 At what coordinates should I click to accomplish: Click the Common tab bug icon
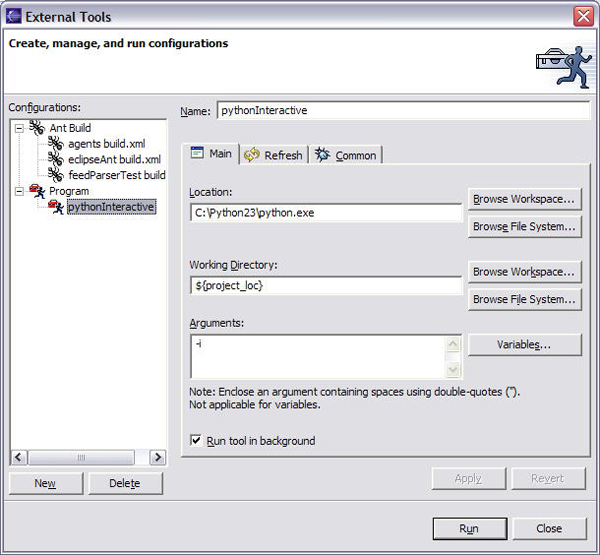pos(323,155)
